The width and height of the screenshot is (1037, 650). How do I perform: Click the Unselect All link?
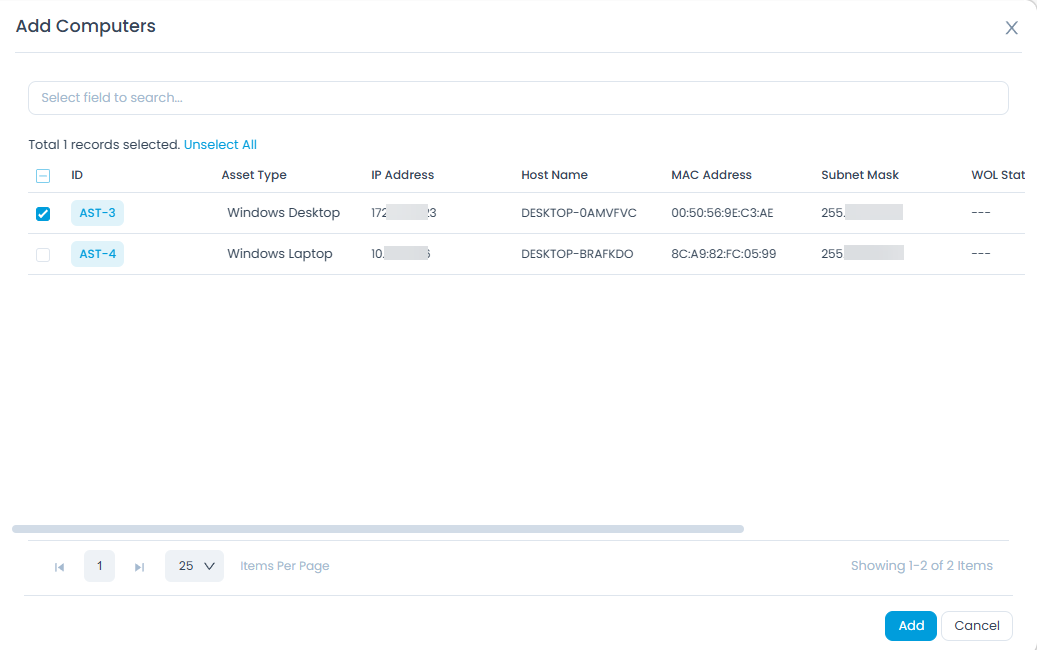point(220,145)
